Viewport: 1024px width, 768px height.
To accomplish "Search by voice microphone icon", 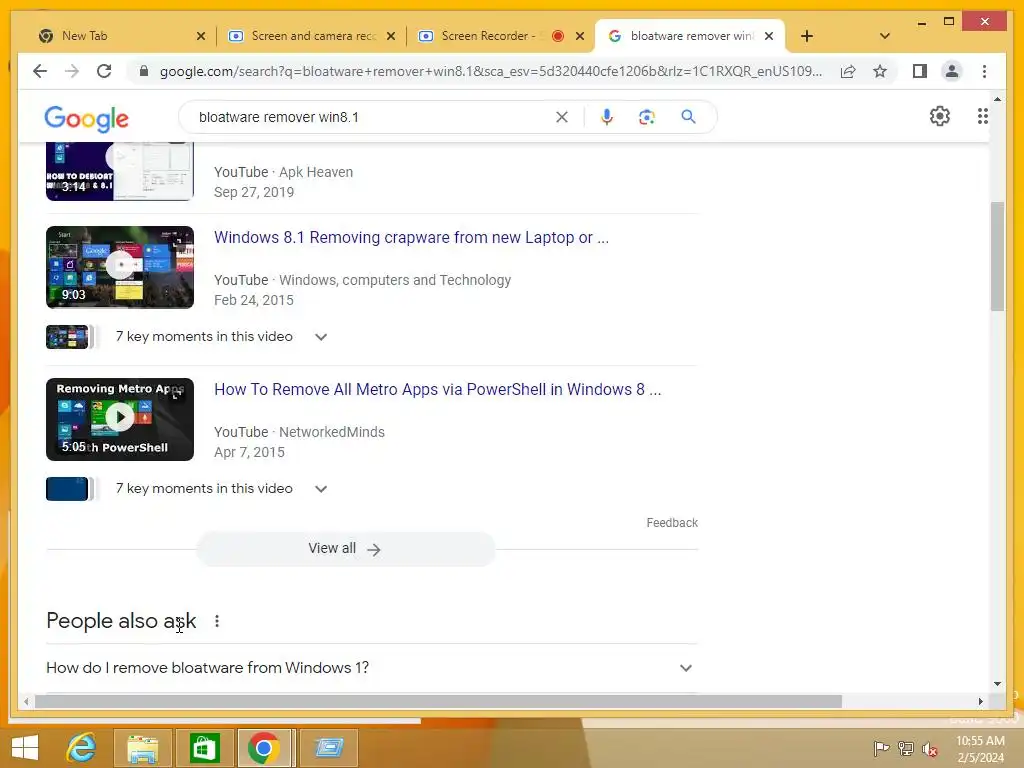I will point(607,117).
